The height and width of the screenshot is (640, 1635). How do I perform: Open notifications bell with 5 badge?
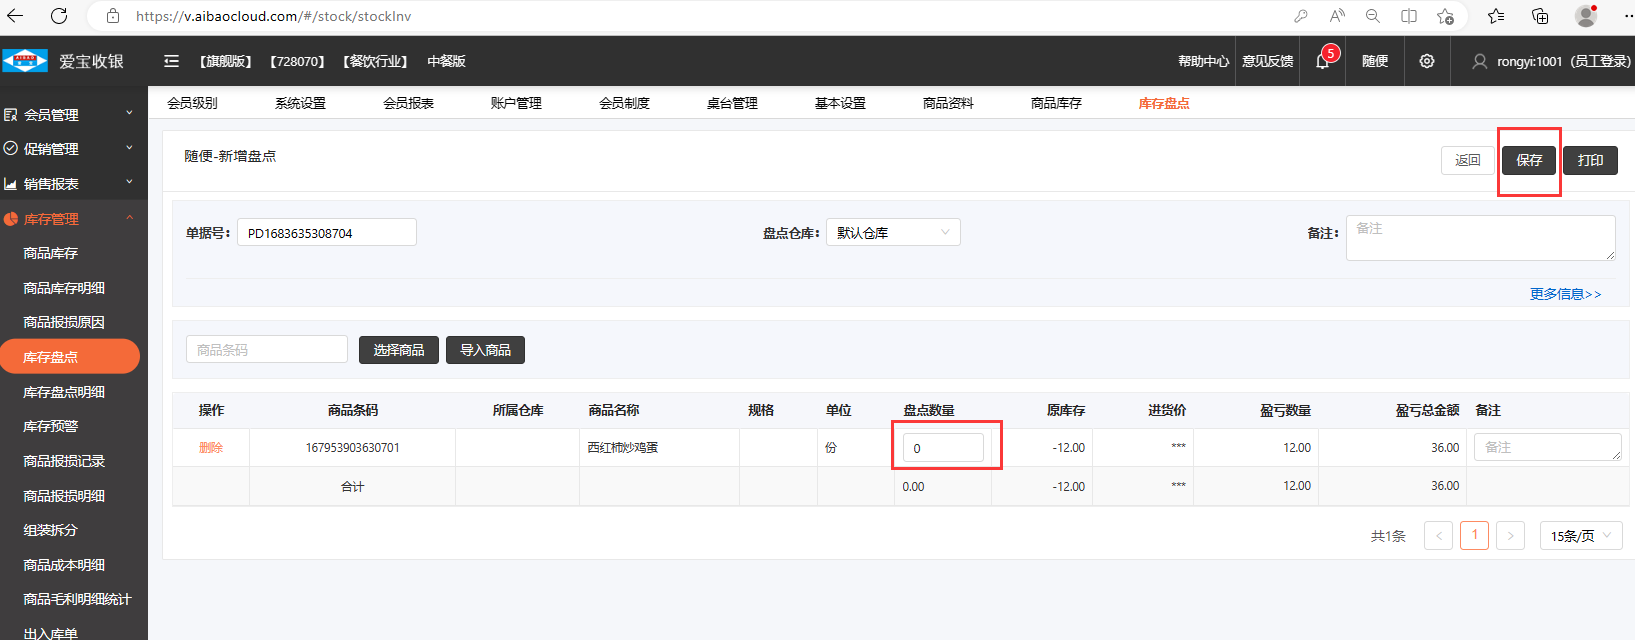pos(1323,60)
